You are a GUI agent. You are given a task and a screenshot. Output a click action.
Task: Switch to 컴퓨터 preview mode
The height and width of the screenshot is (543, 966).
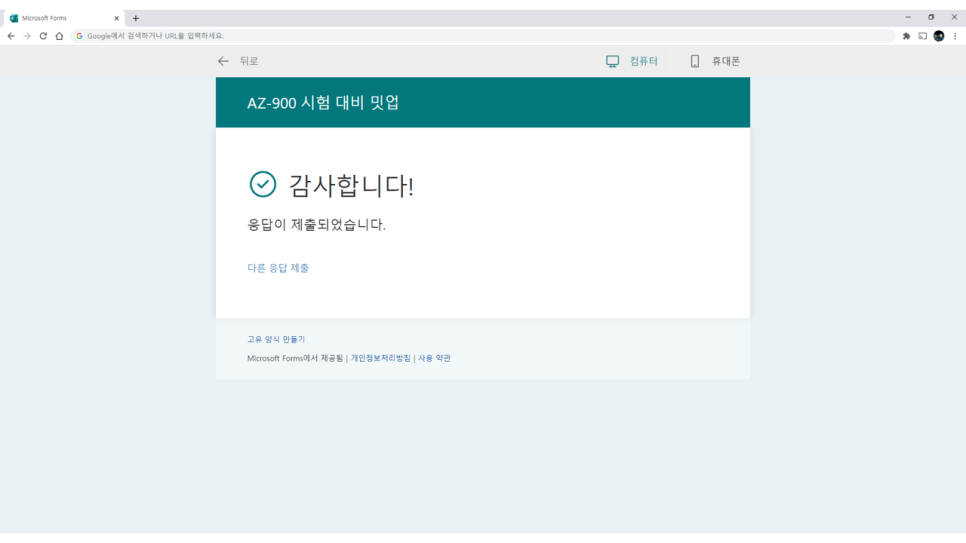tap(632, 61)
